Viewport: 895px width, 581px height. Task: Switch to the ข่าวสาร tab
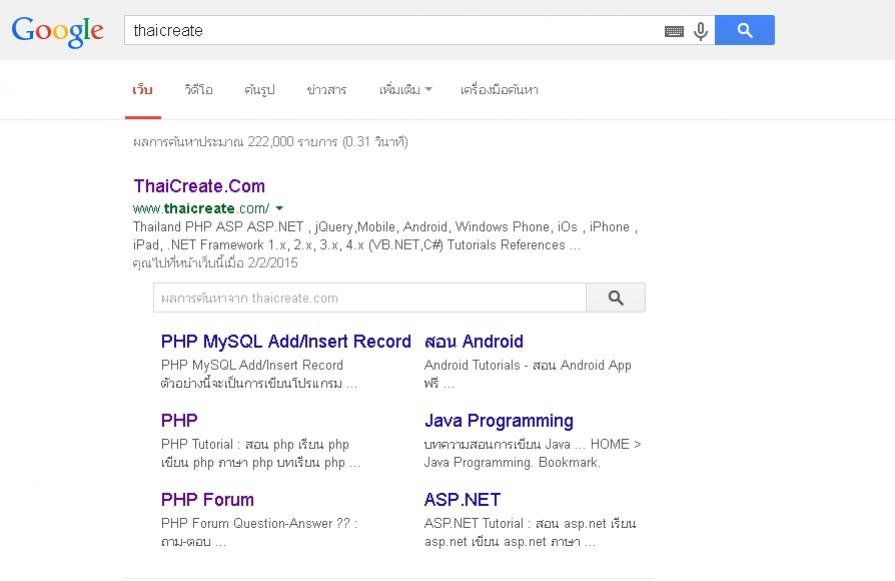coord(326,90)
